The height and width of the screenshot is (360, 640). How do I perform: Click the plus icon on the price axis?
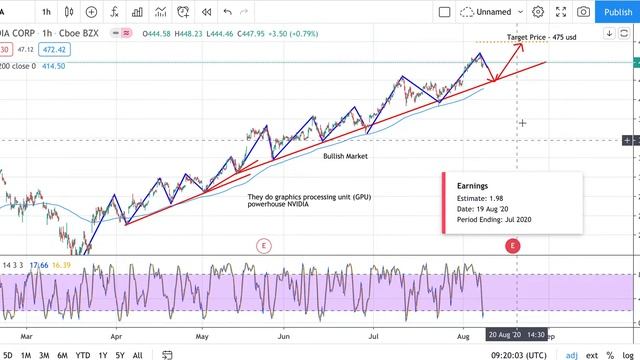tap(627, 140)
